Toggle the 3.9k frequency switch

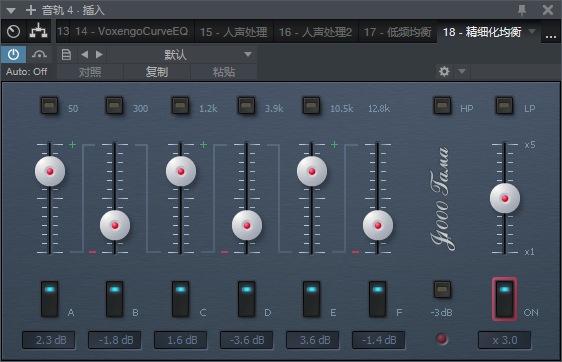(x=246, y=106)
